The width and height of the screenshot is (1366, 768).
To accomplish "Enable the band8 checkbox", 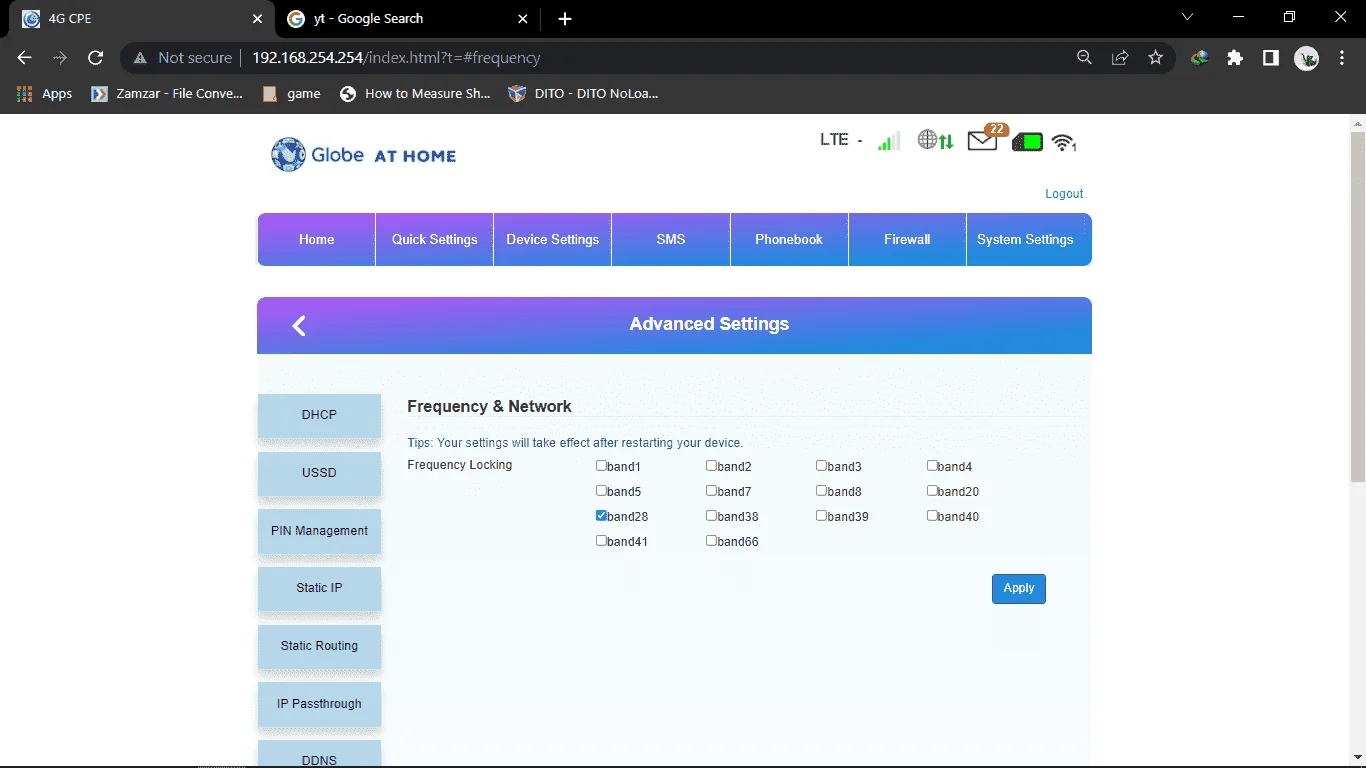I will coord(821,490).
